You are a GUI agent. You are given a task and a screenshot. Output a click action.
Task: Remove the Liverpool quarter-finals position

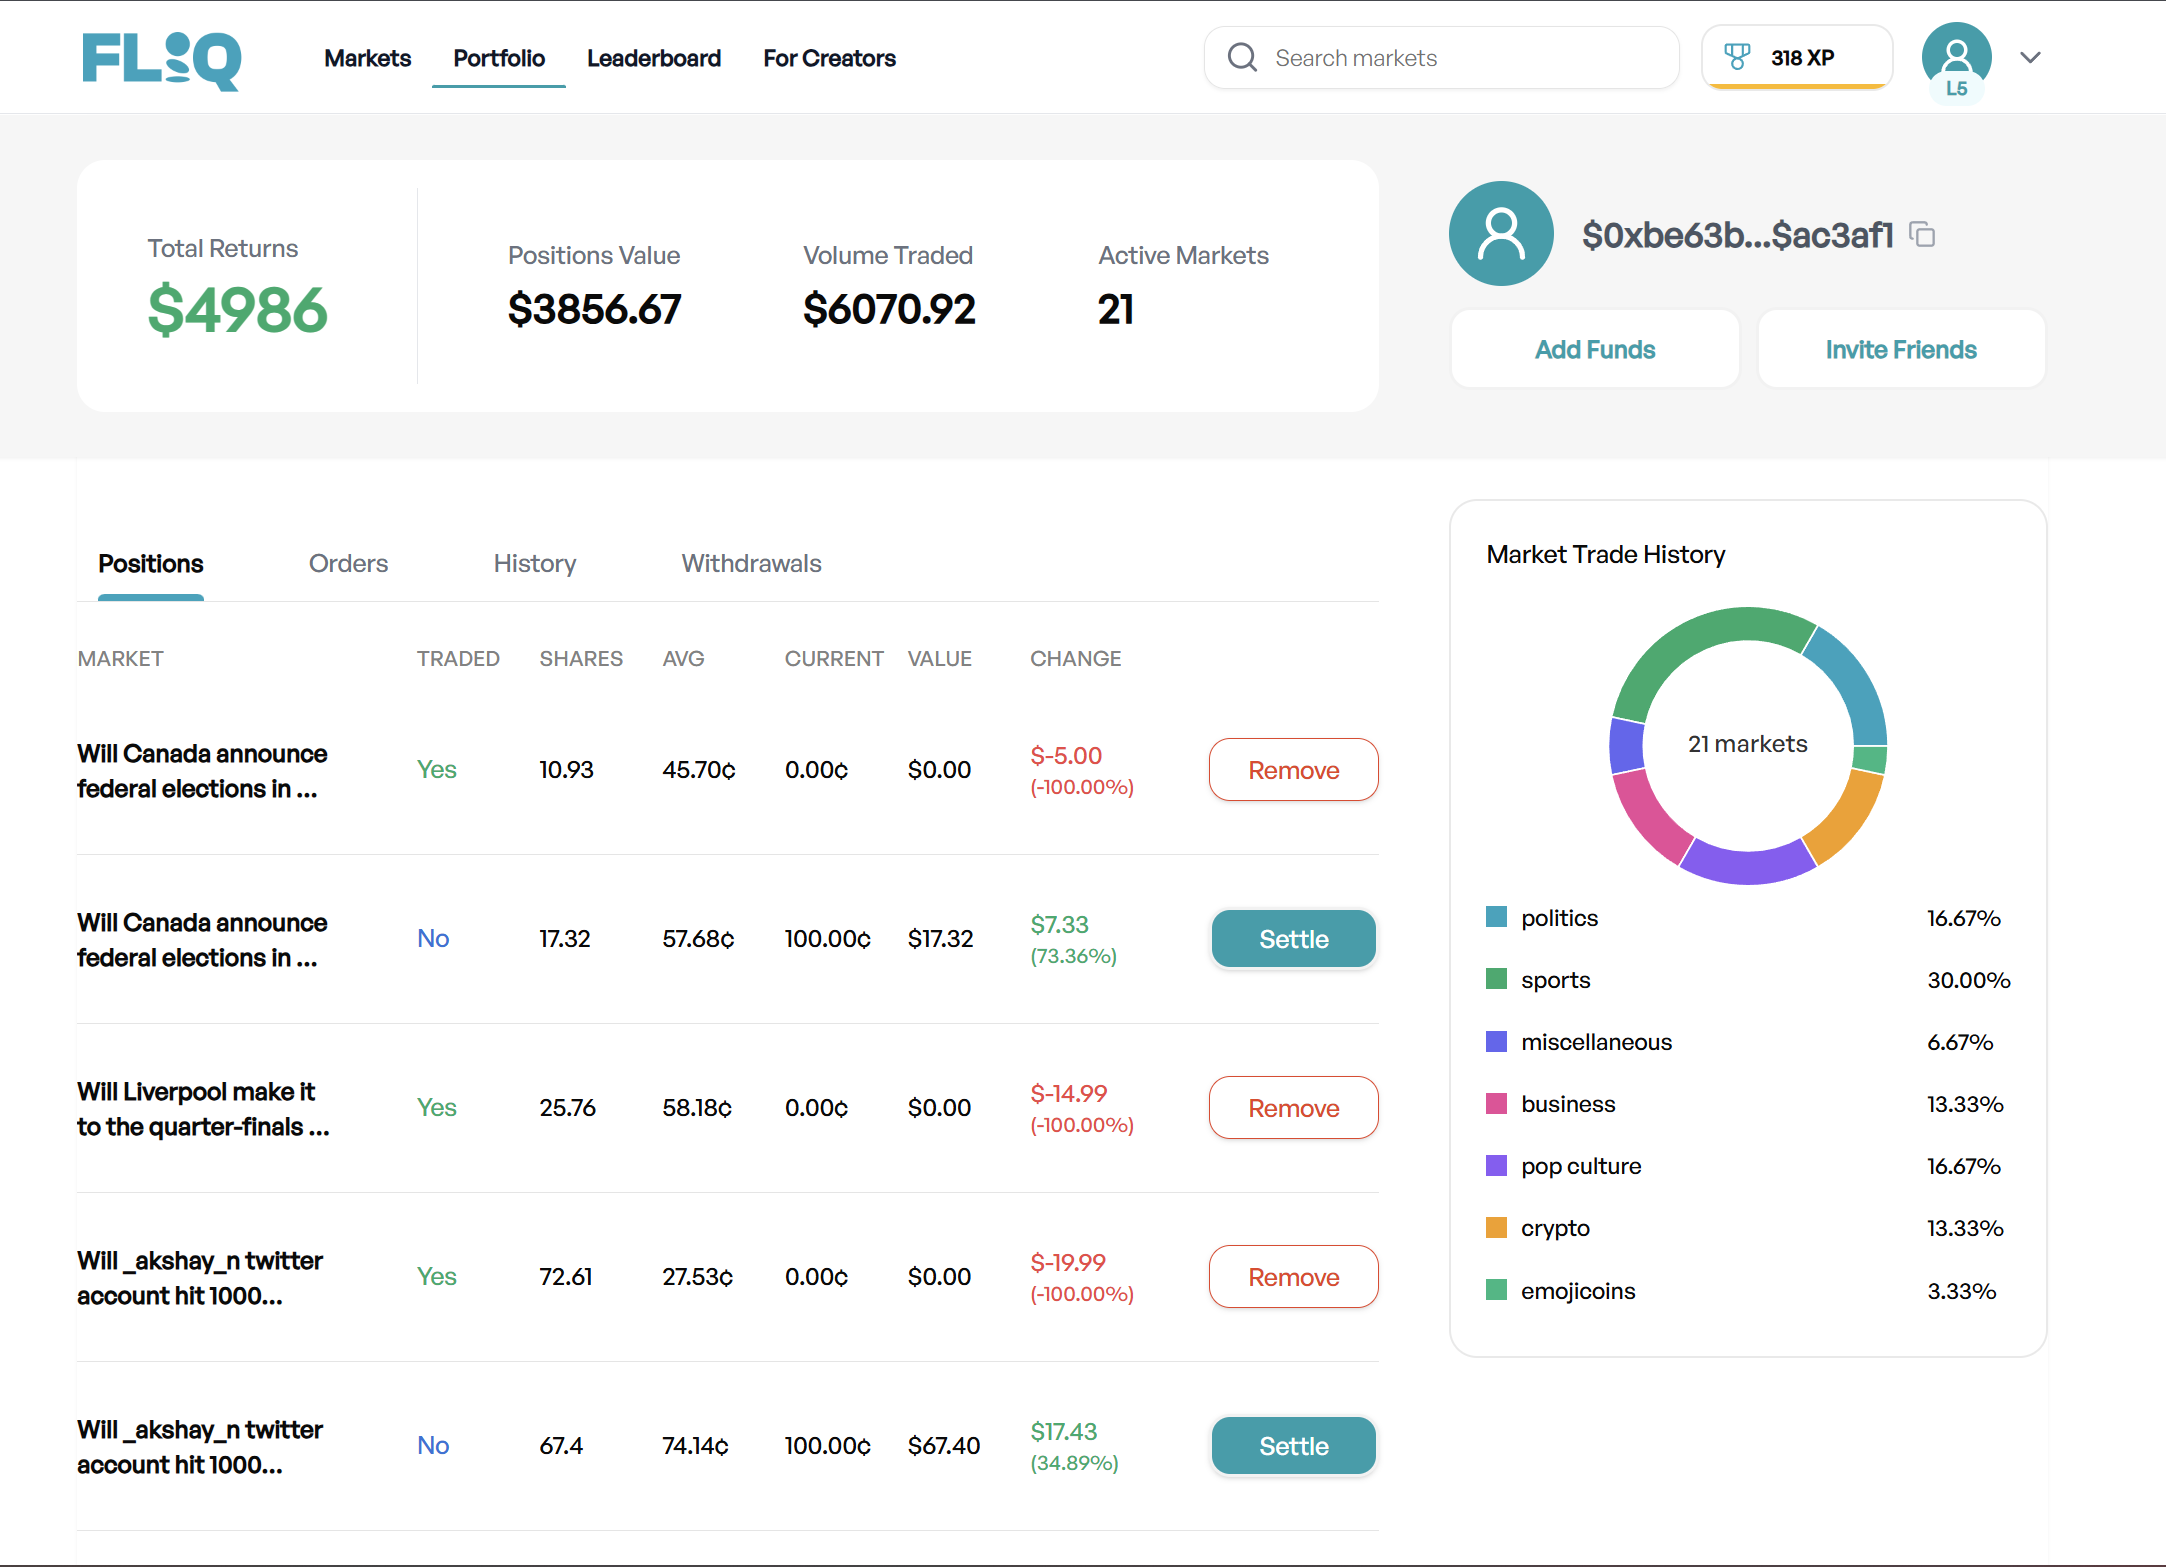(1293, 1108)
